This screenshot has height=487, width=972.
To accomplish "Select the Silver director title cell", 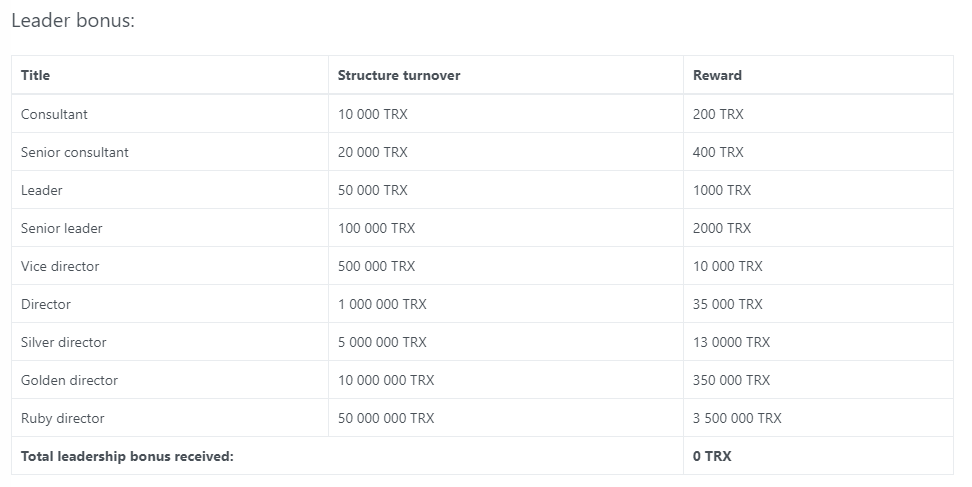I will click(x=63, y=342).
